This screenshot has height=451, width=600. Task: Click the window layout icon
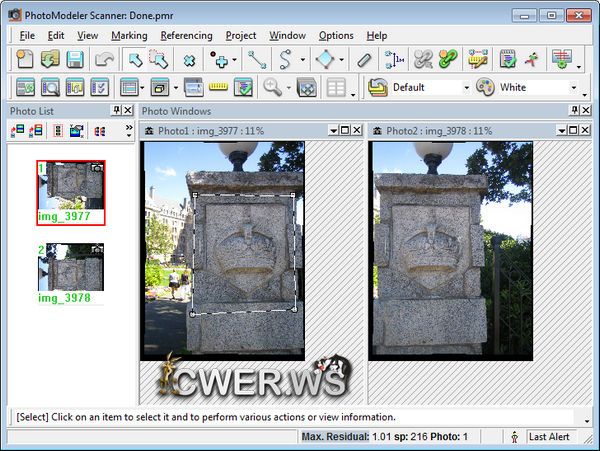129,87
